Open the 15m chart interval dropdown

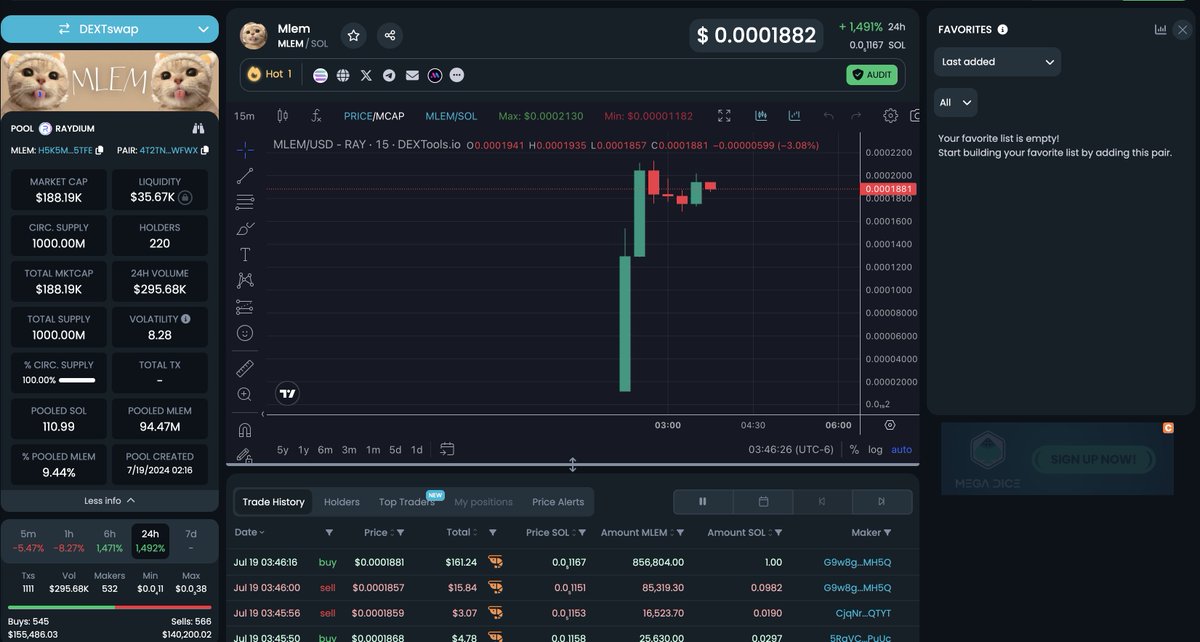click(244, 116)
